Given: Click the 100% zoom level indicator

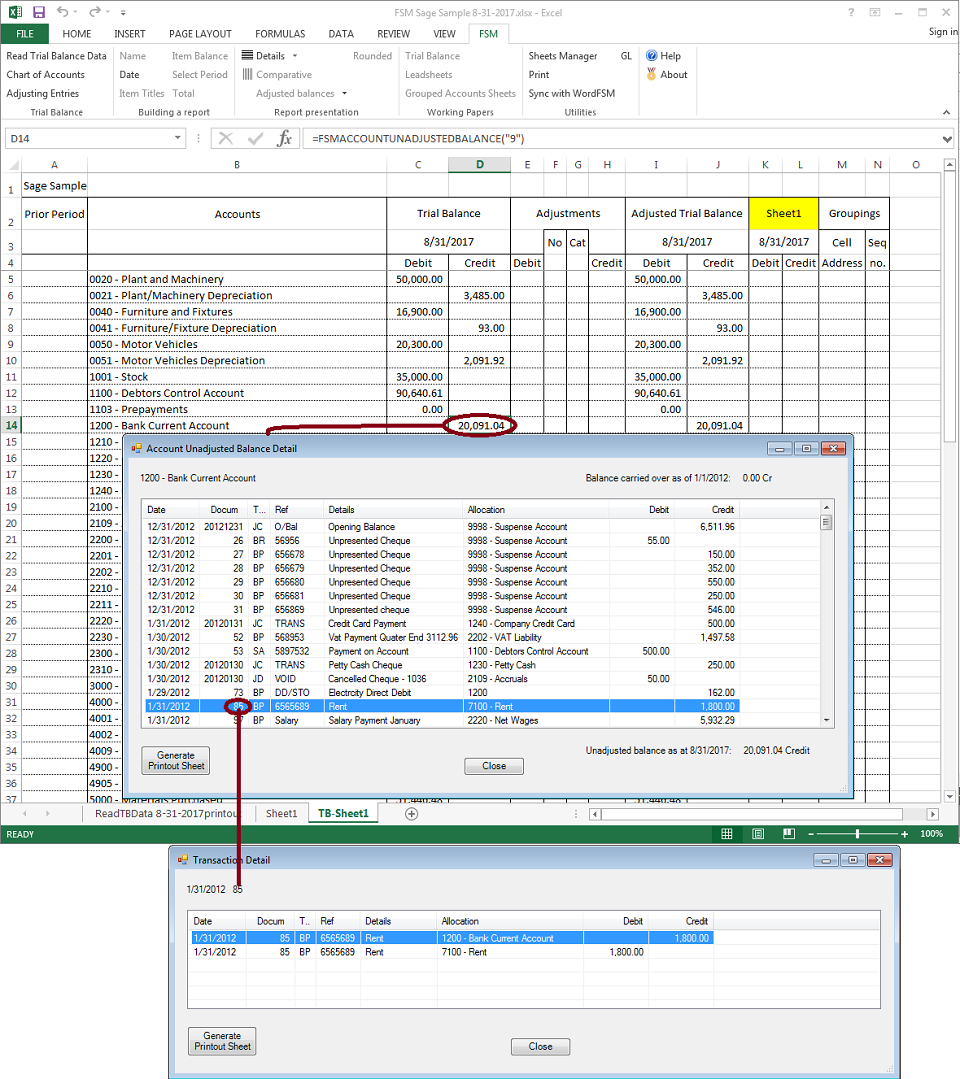Looking at the screenshot, I should [931, 834].
